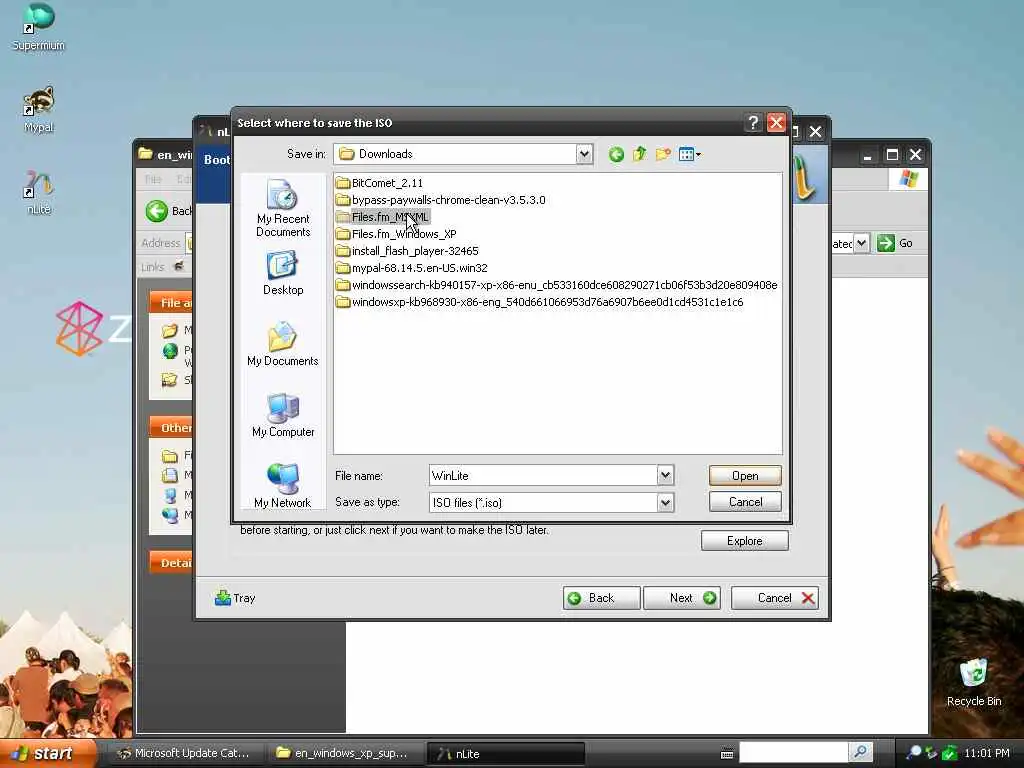Click Back arrow in Explorer window

coord(157,211)
